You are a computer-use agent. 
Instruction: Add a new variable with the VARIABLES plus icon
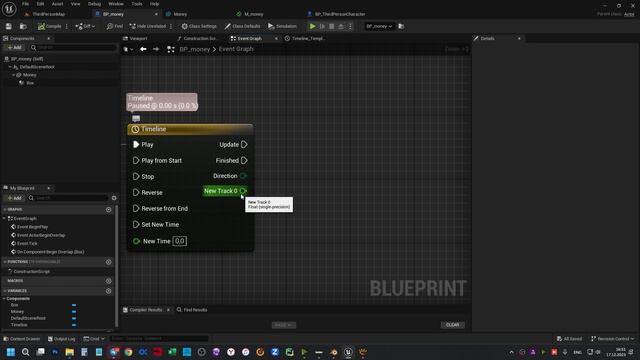[109, 291]
